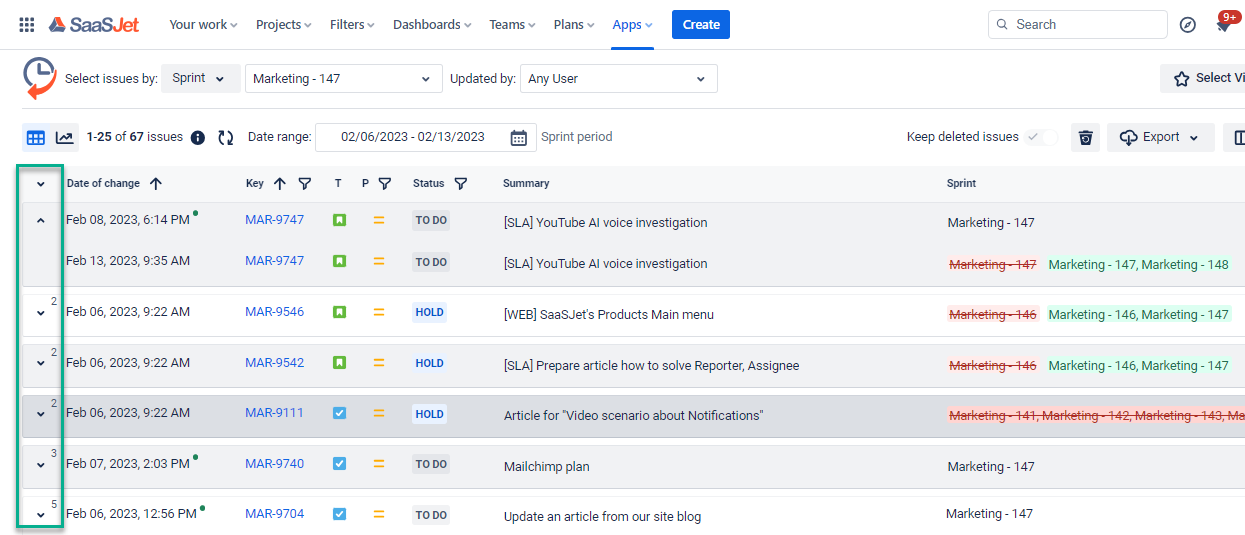This screenshot has height=535, width=1245.
Task: Toggle the Keep deleted issues switch
Action: (1040, 137)
